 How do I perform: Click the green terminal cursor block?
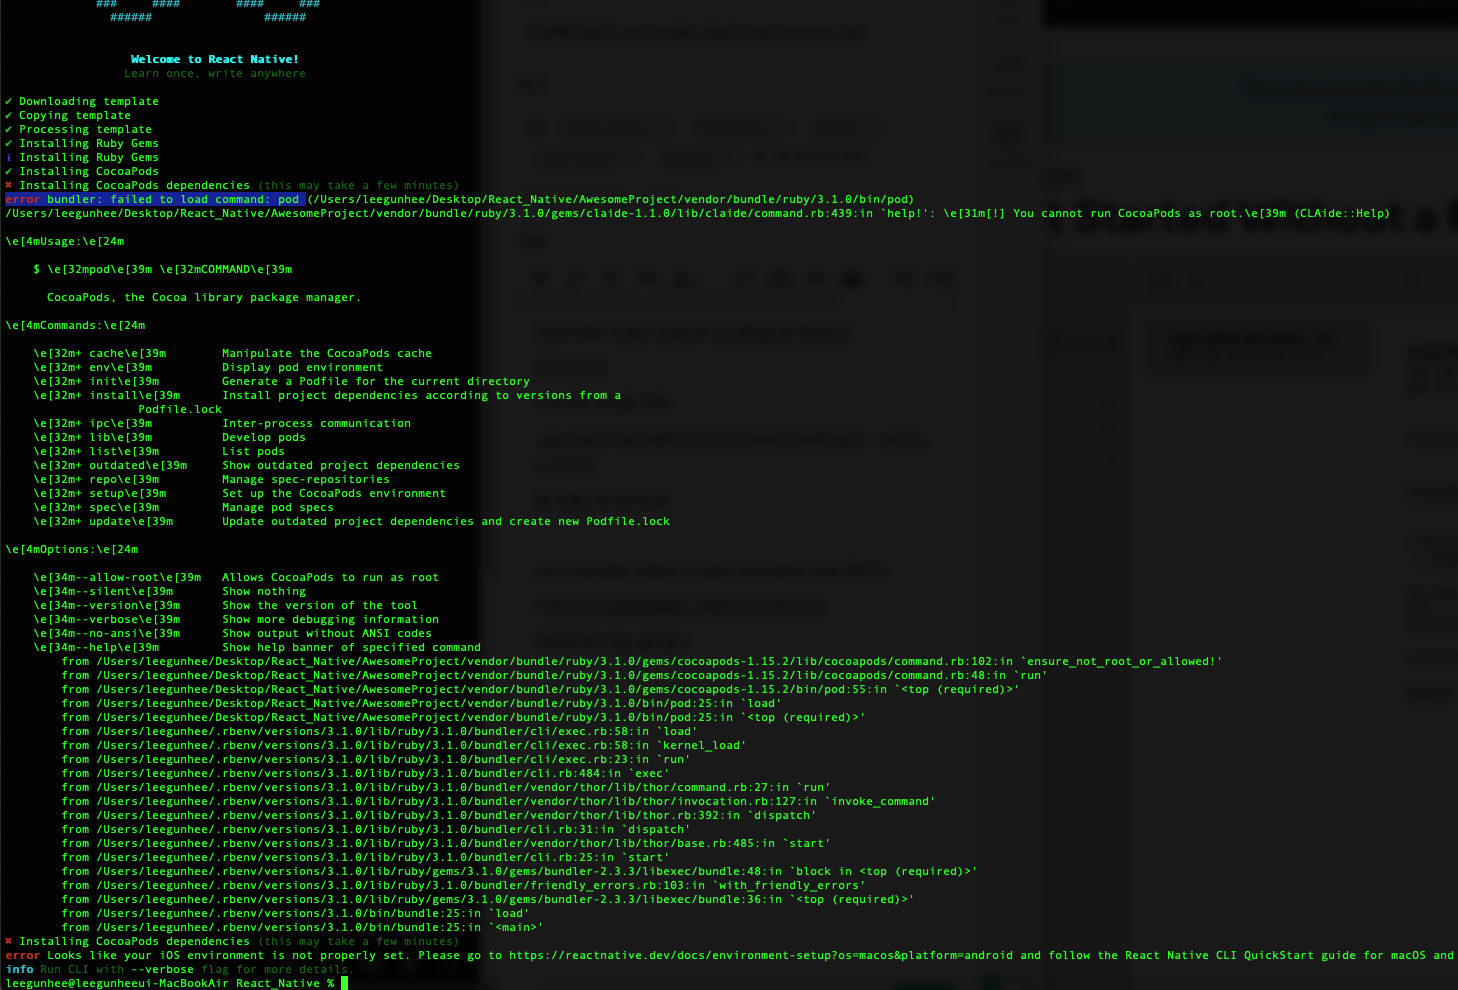pos(344,984)
